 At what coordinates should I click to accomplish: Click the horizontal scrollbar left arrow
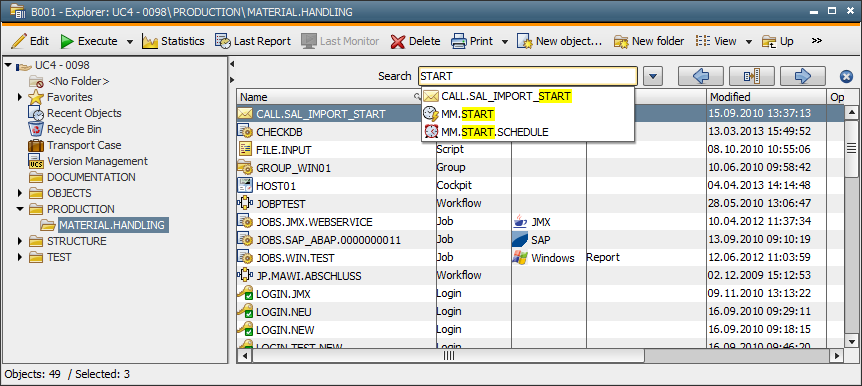pos(245,356)
